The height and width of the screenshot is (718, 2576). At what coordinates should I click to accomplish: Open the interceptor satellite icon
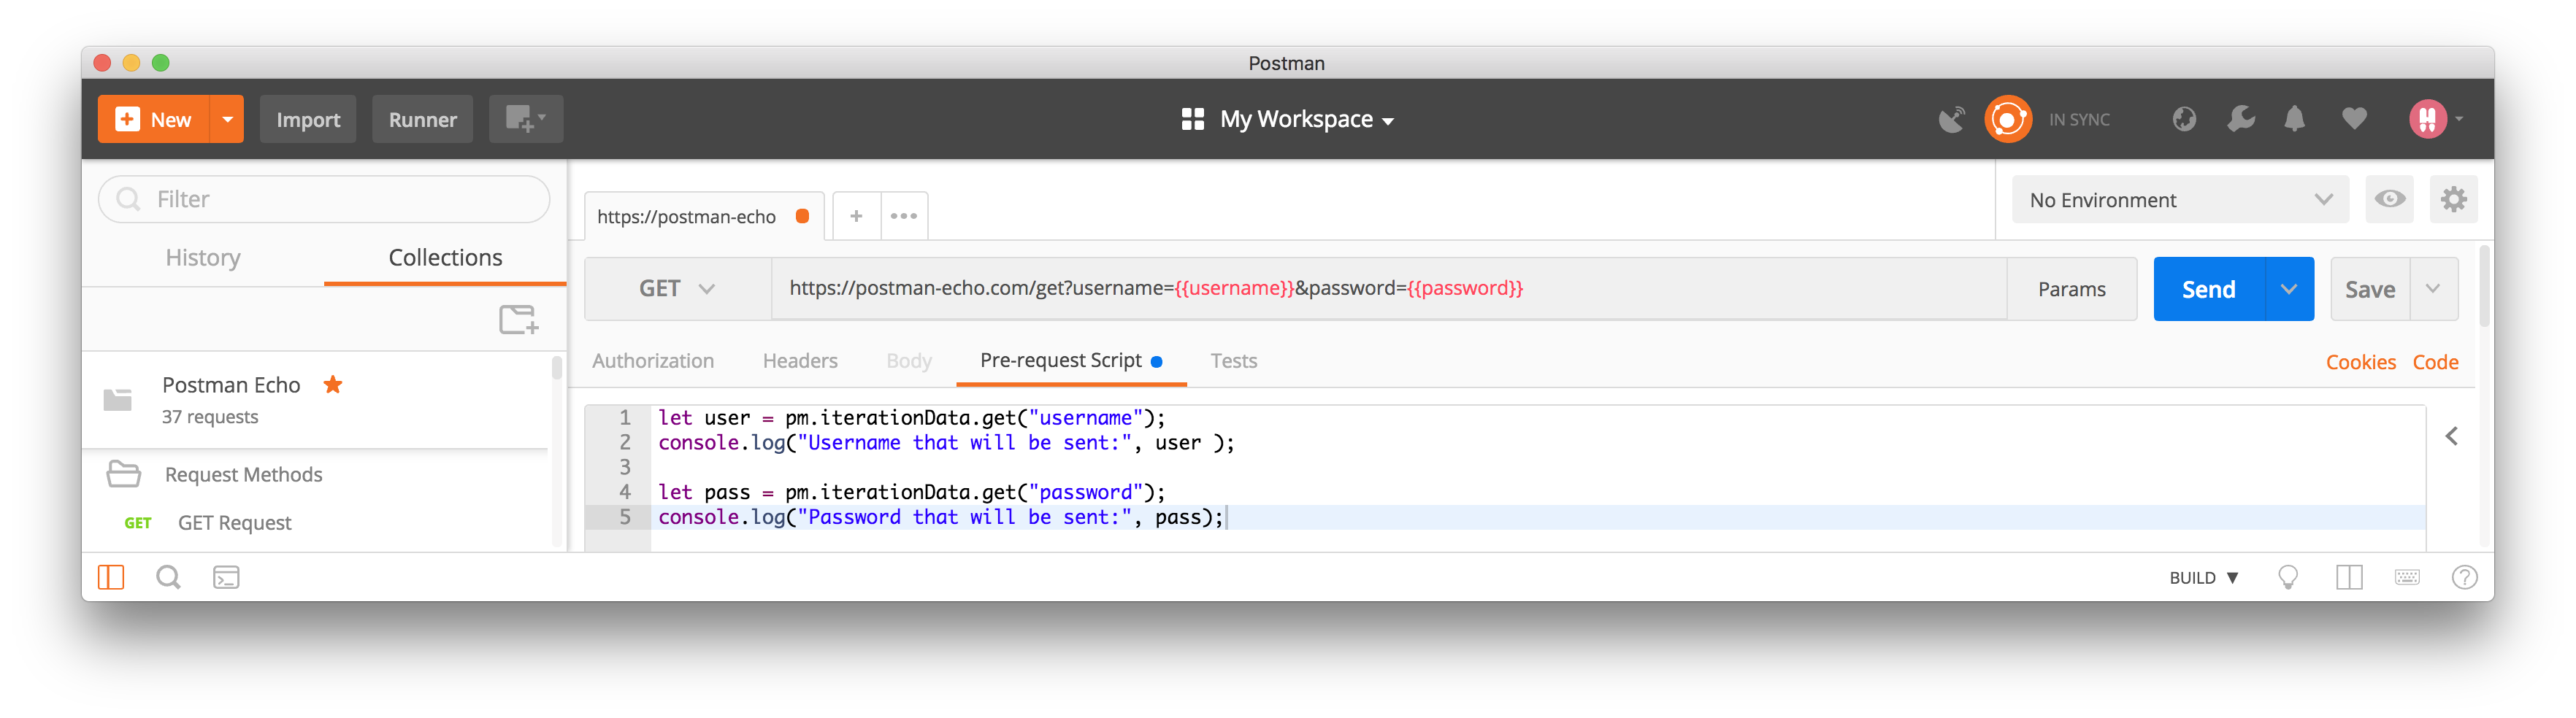(x=1951, y=119)
